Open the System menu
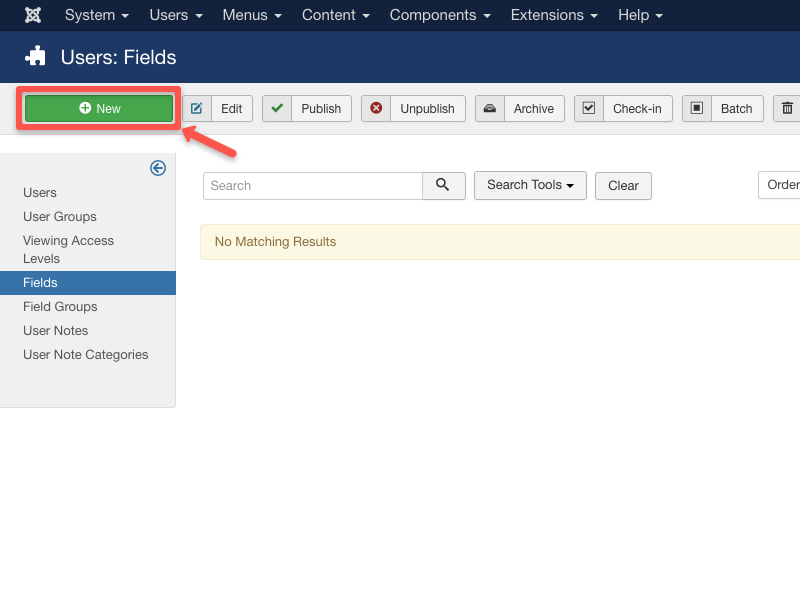This screenshot has height=600, width=800. (x=97, y=15)
